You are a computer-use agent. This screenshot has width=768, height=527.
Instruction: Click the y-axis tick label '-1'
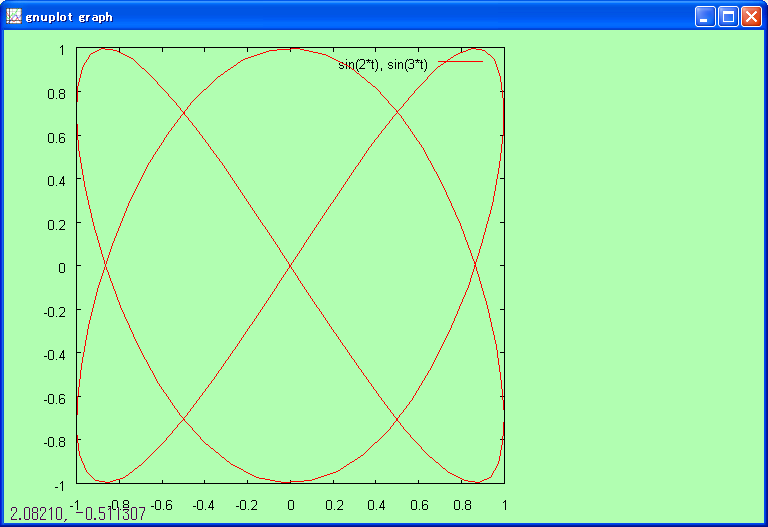59,486
